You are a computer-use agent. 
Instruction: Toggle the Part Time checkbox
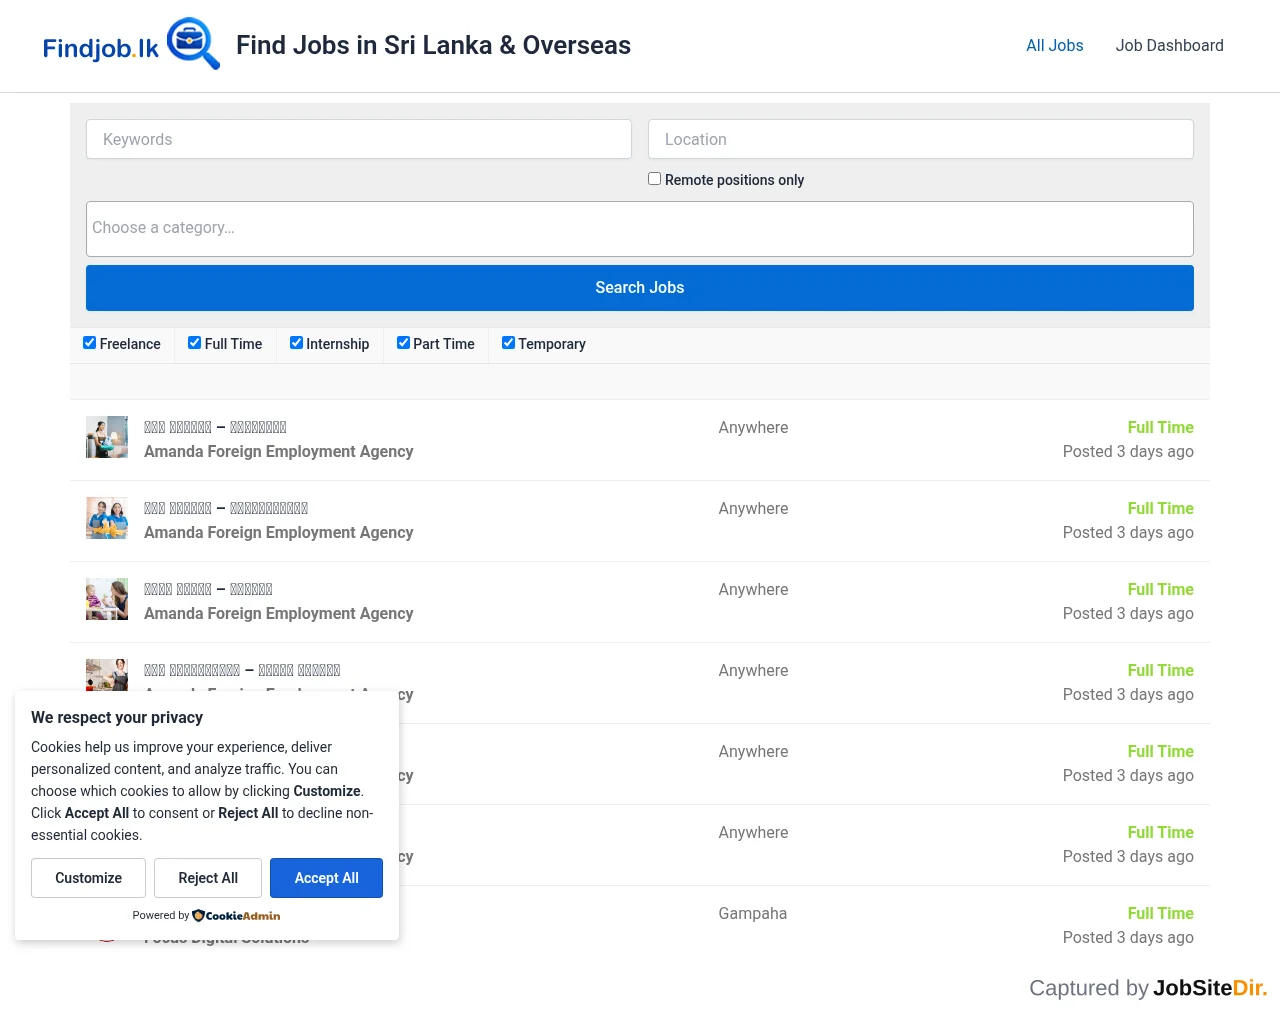(x=404, y=343)
